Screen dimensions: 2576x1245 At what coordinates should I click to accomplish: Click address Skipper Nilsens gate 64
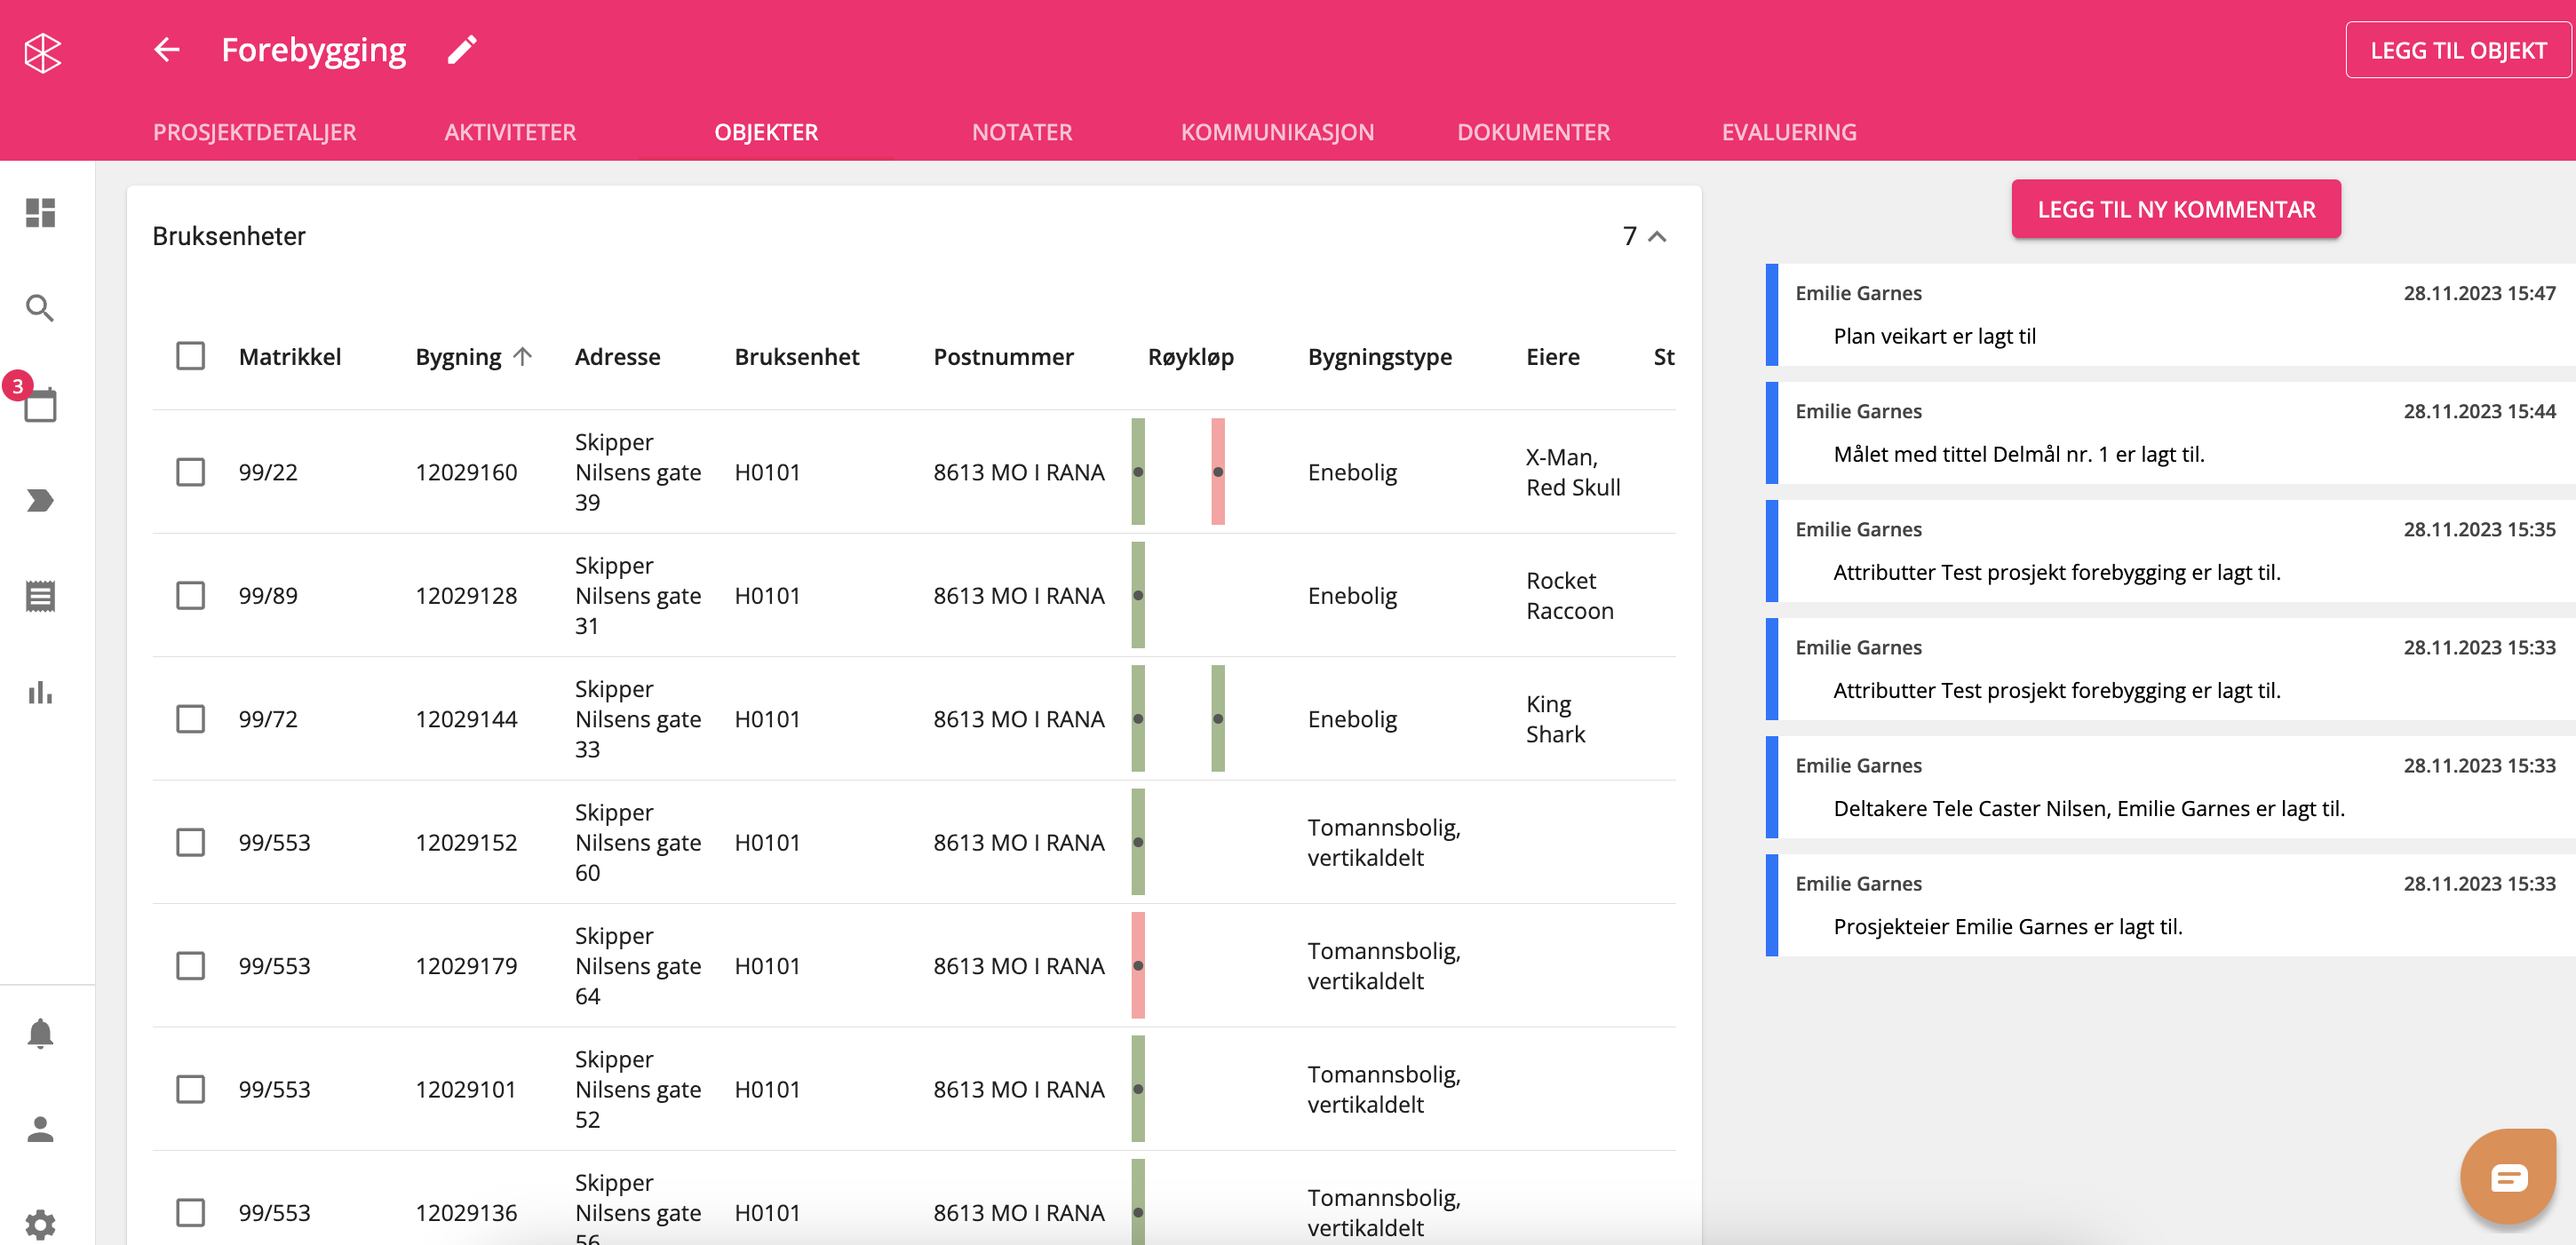[637, 966]
